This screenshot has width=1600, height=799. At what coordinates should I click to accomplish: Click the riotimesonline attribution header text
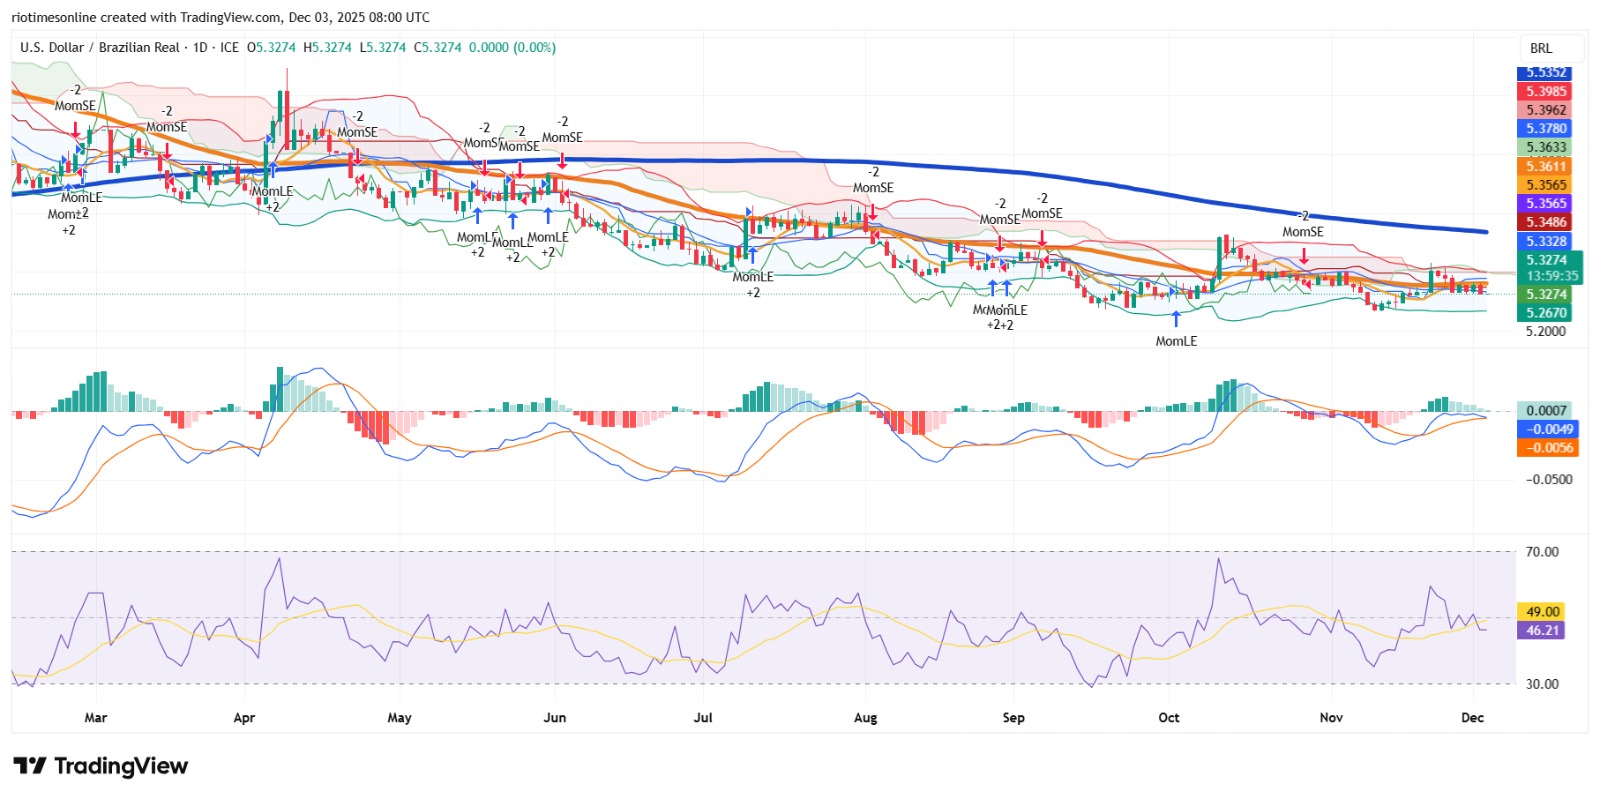coord(220,17)
